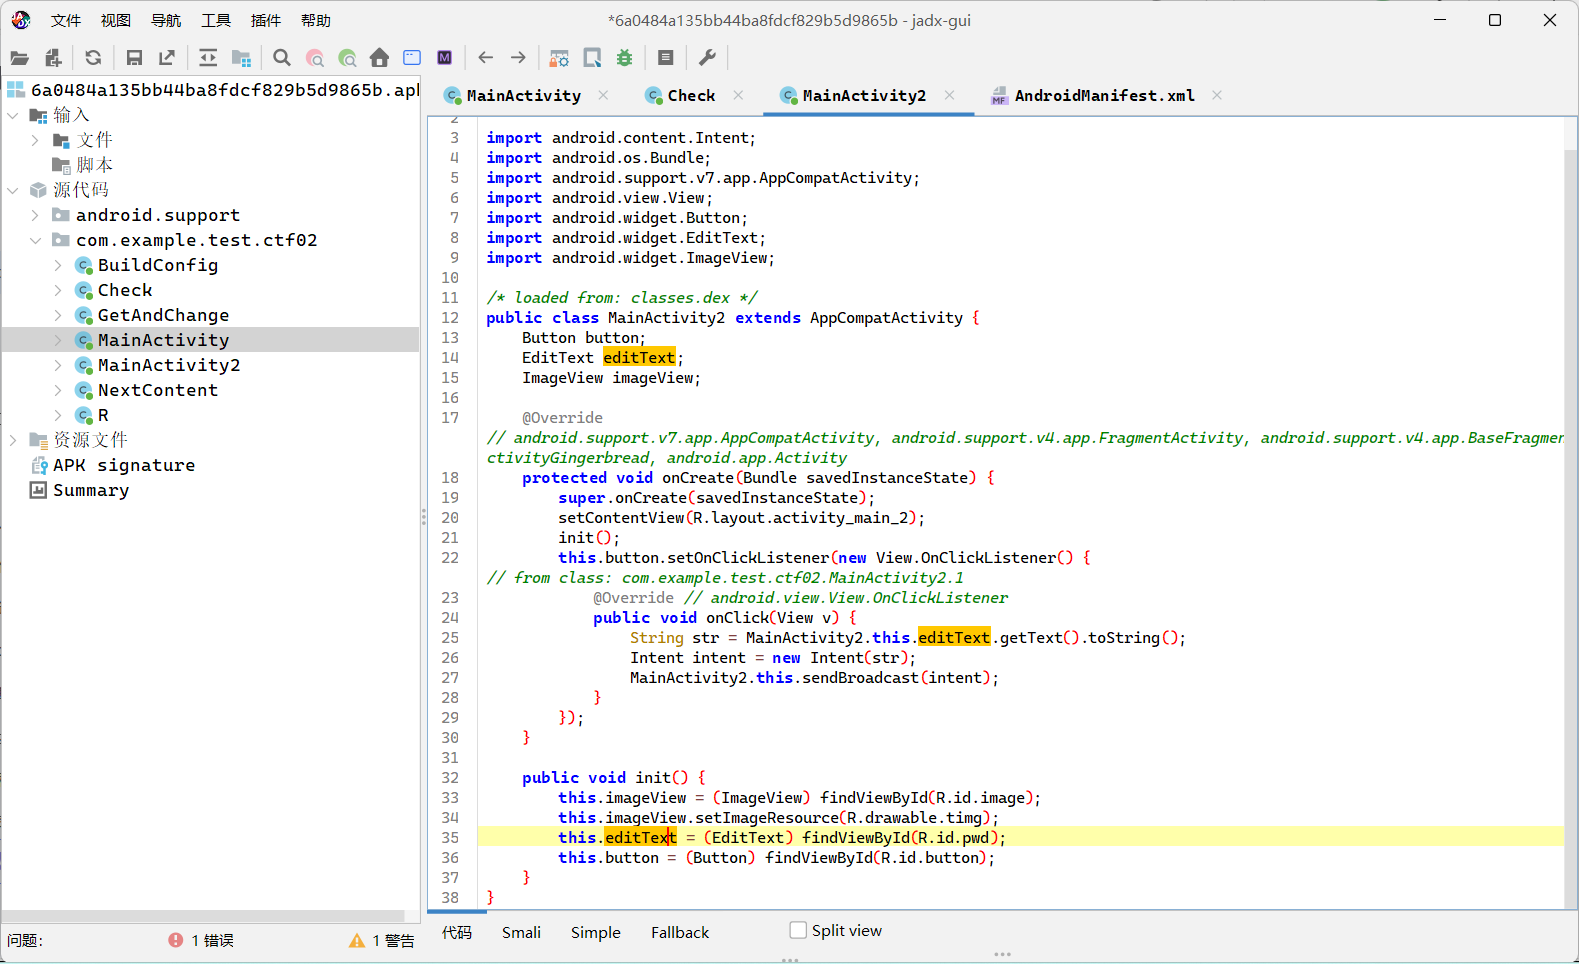Viewport: 1579px width, 964px height.
Task: Open the log viewer icon
Action: click(666, 58)
